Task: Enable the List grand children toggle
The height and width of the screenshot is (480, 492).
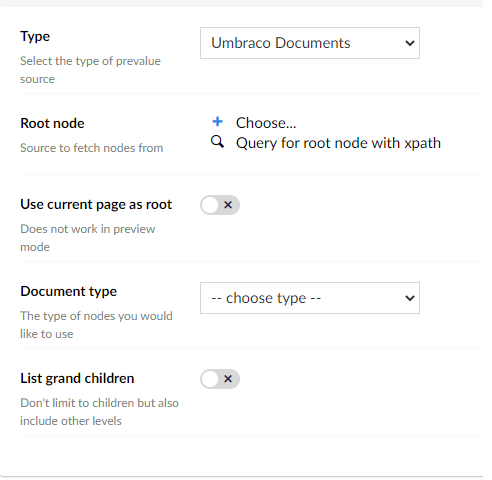Action: [220, 379]
